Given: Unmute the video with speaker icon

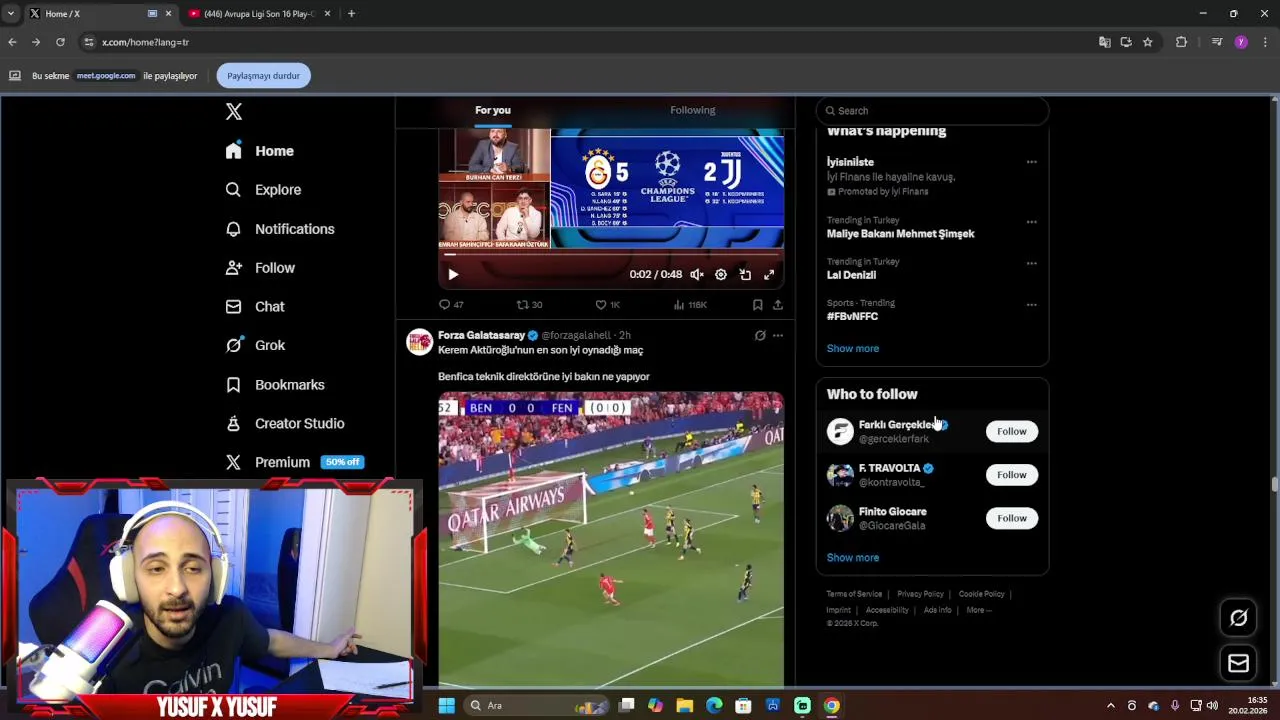Looking at the screenshot, I should click(x=697, y=274).
